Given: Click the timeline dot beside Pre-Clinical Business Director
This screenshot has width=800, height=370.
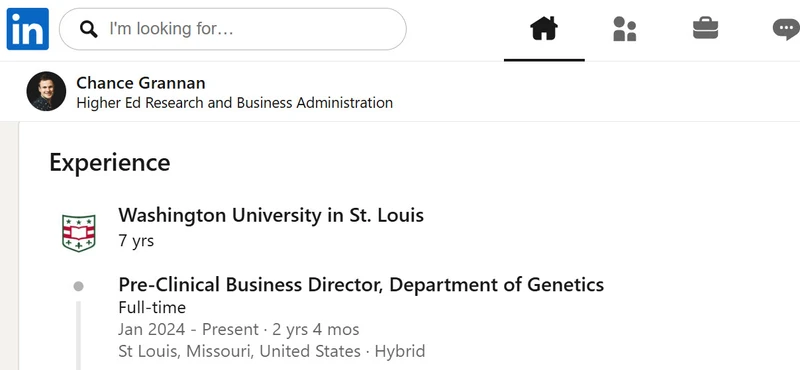Looking at the screenshot, I should 78,286.
